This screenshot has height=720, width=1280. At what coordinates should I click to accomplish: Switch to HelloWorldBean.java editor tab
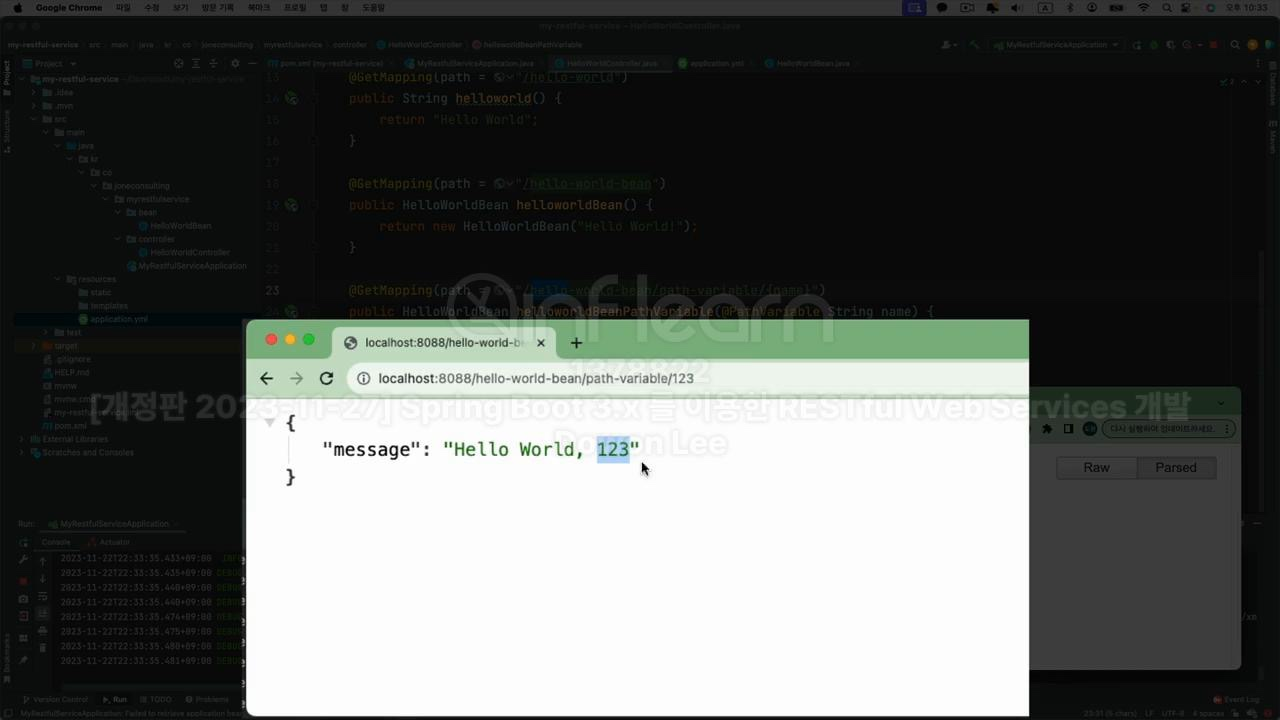tap(812, 63)
